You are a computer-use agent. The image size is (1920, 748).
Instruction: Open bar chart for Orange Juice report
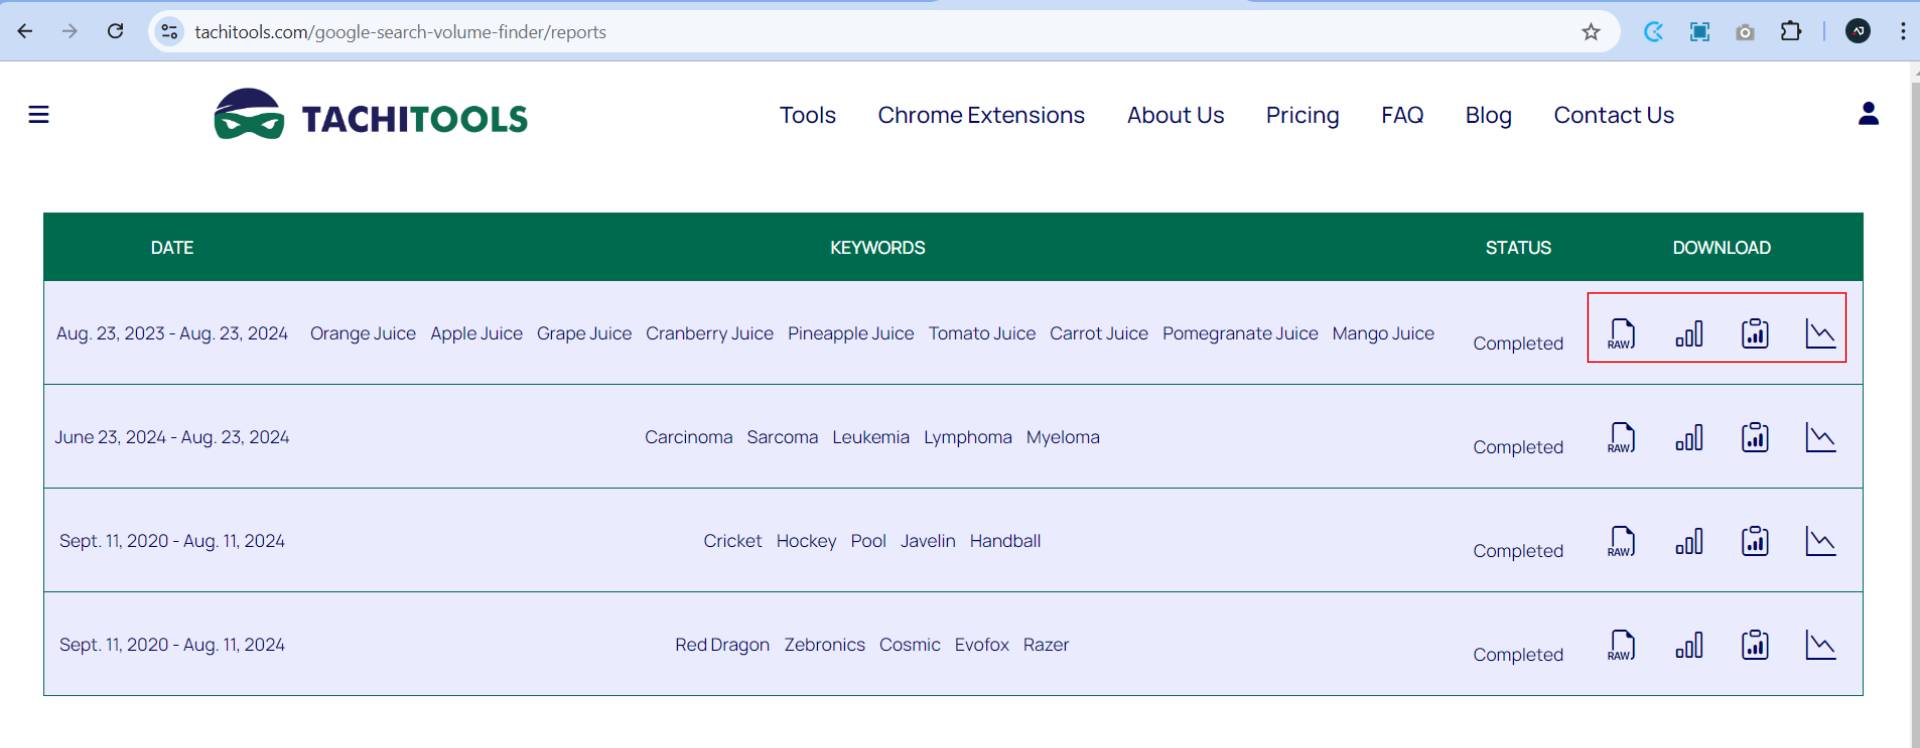tap(1689, 334)
